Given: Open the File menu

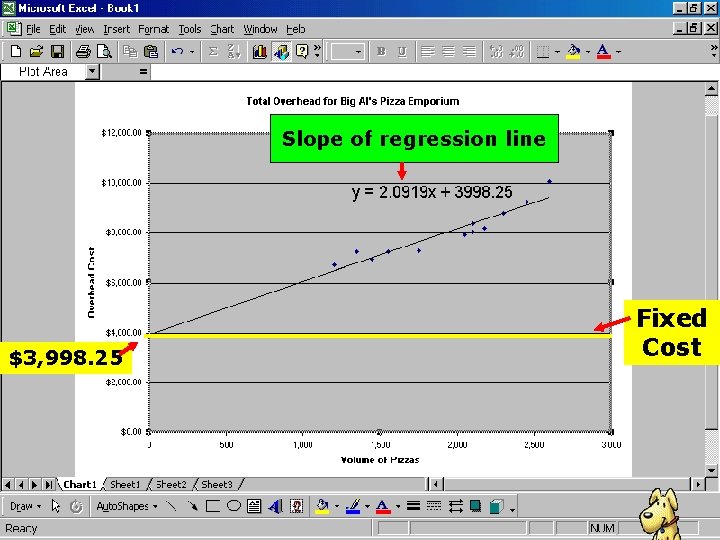Looking at the screenshot, I should pyautogui.click(x=33, y=29).
